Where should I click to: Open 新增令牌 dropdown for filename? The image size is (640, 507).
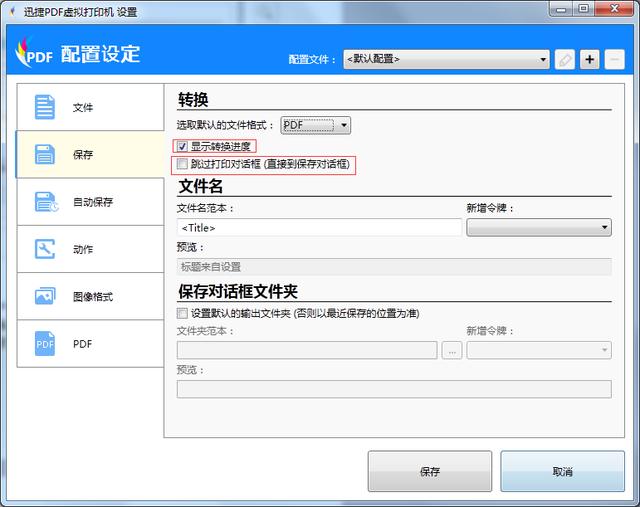click(x=538, y=228)
